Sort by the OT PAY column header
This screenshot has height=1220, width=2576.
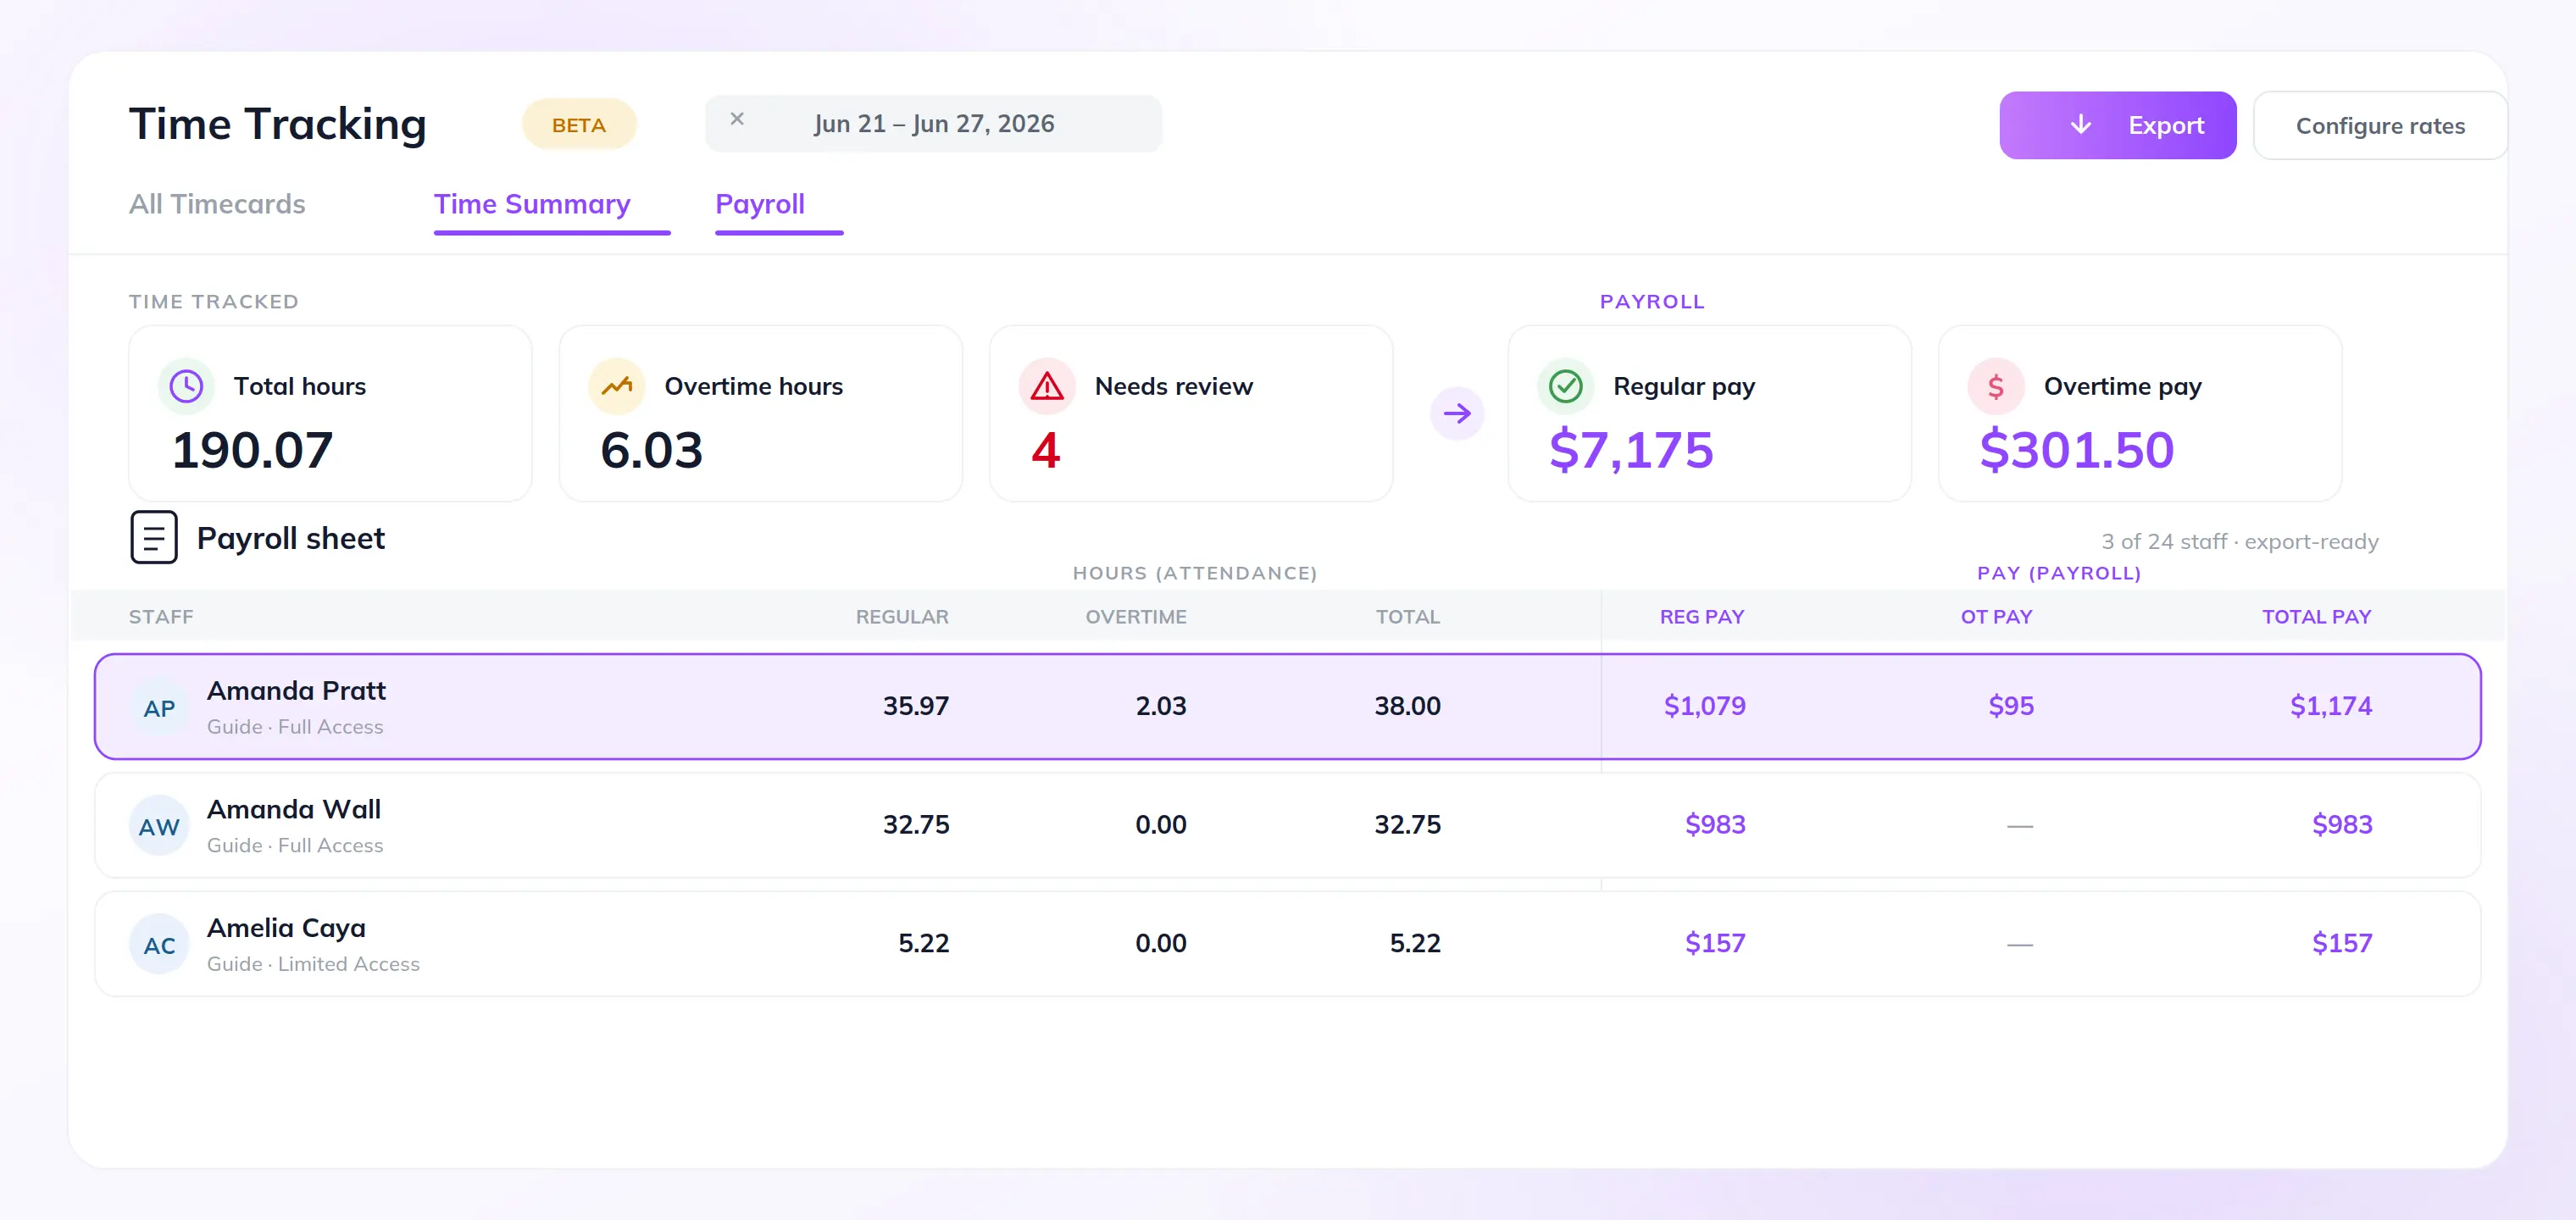(1996, 617)
